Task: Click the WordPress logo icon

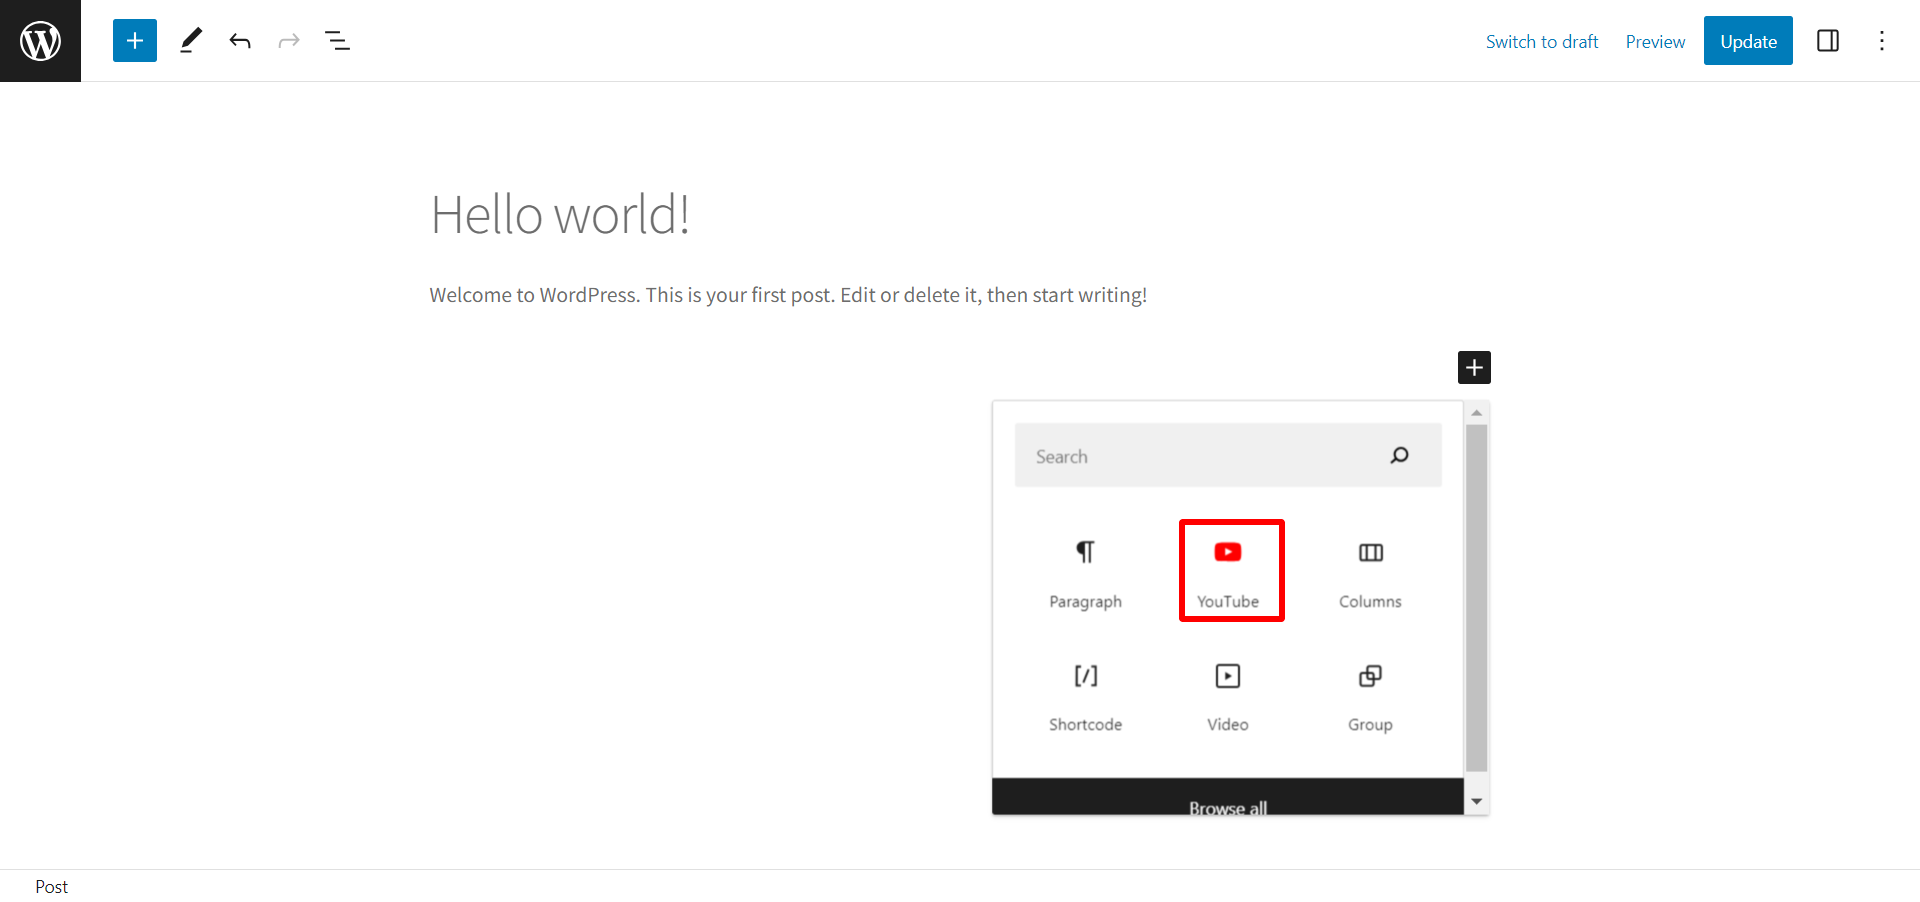Action: [x=40, y=41]
